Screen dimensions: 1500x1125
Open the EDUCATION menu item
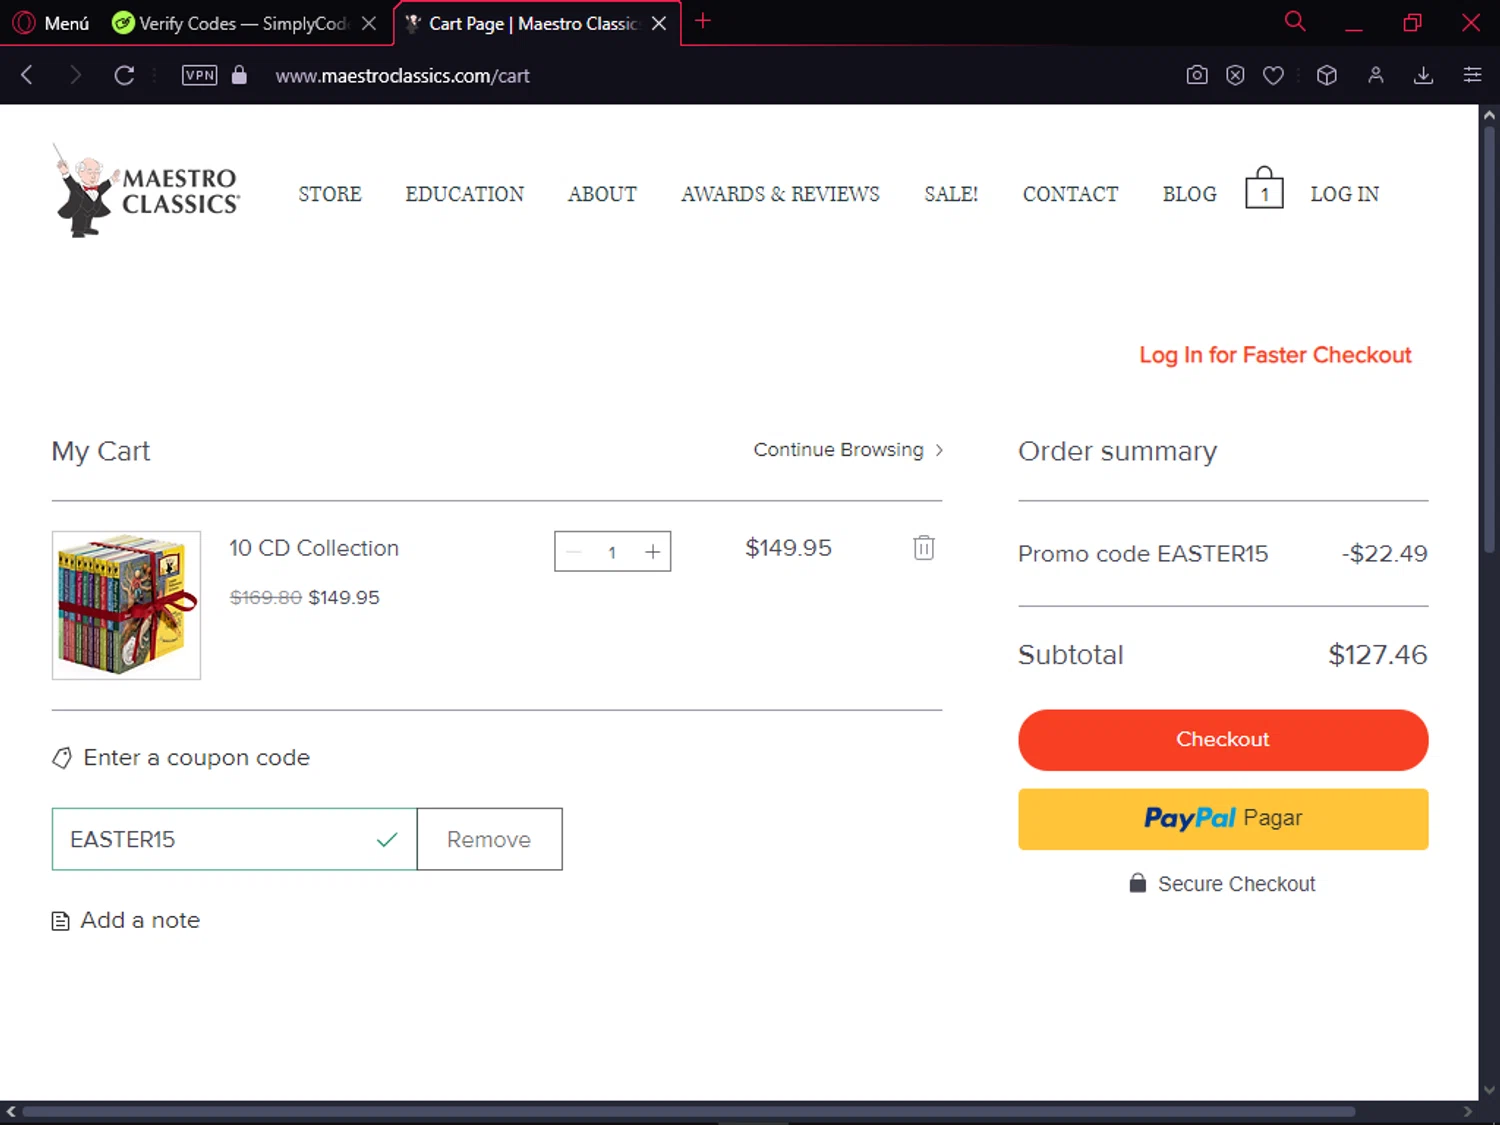[465, 194]
